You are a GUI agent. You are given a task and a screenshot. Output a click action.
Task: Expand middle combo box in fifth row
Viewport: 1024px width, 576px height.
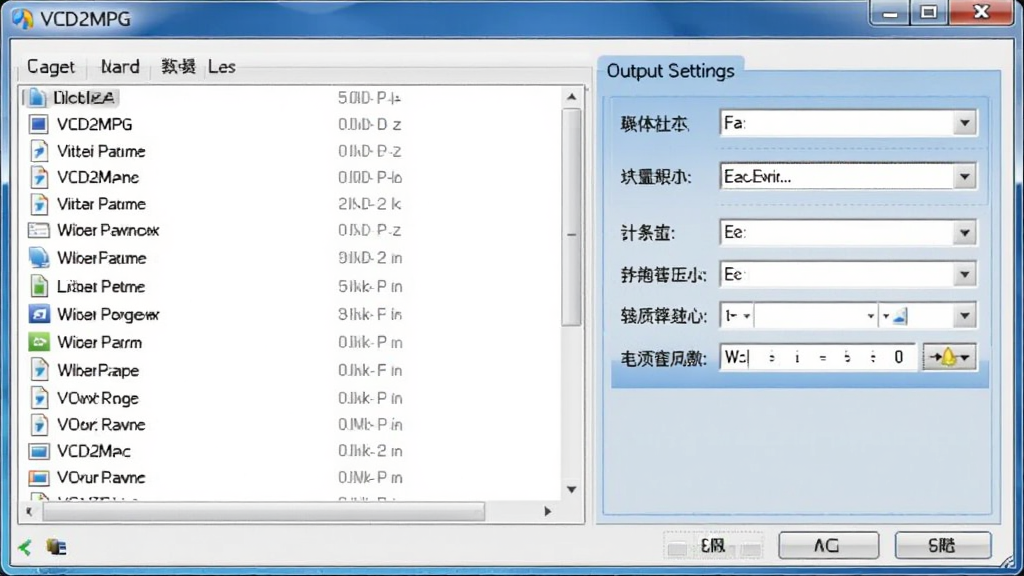coord(871,316)
